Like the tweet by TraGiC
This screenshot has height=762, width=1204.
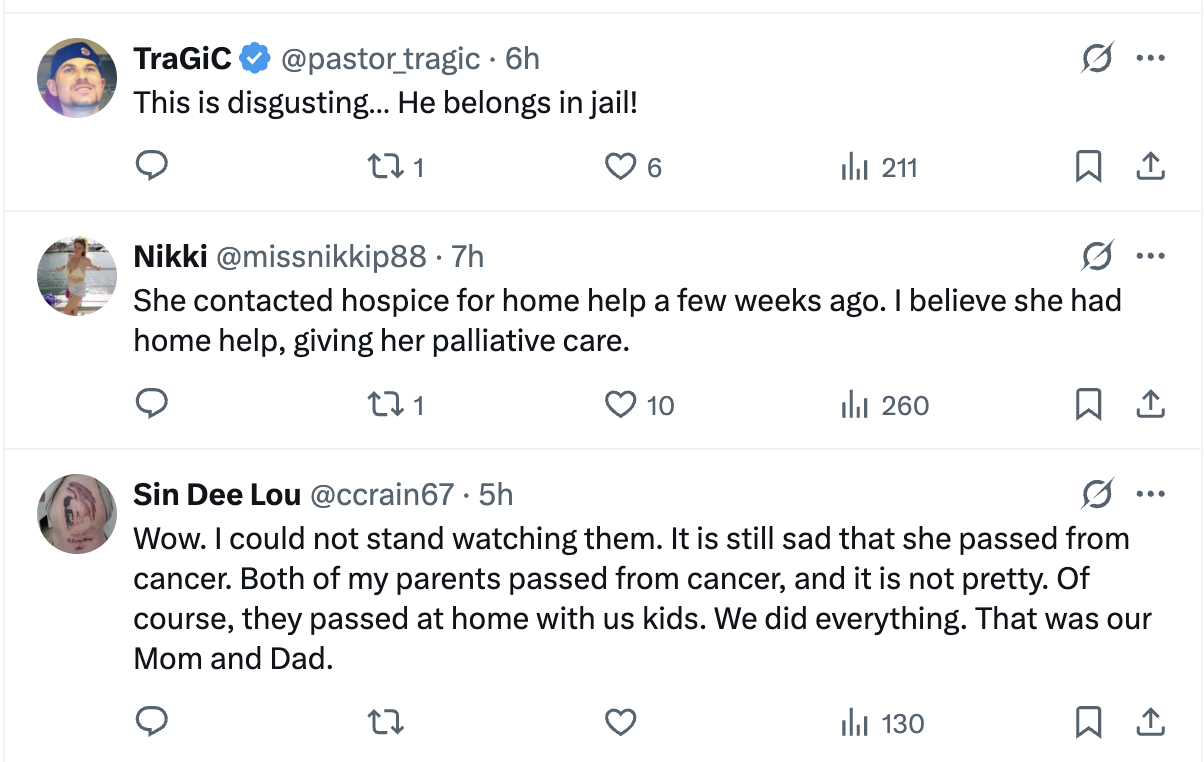(x=621, y=166)
